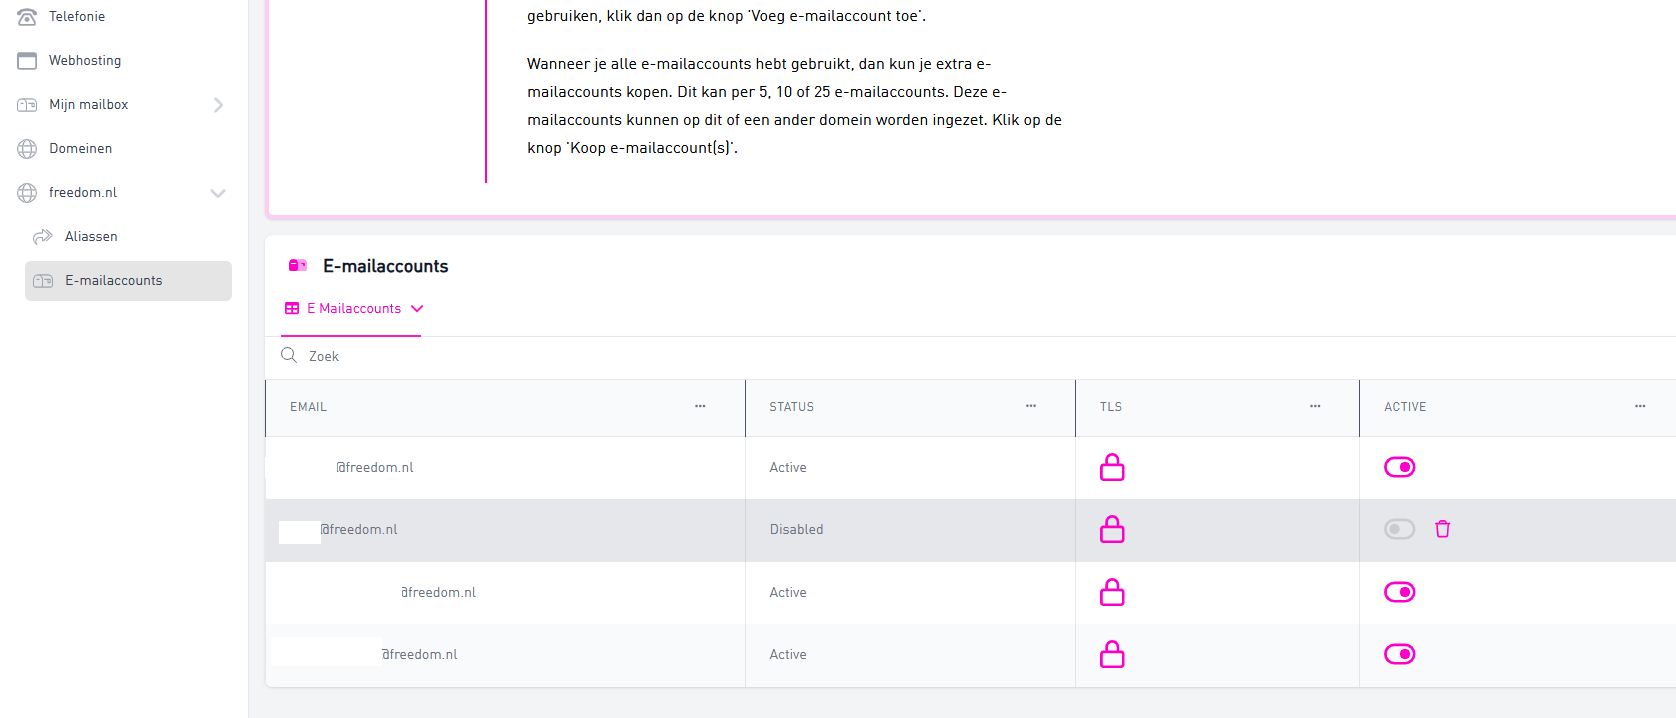The image size is (1676, 718).
Task: Open Telefonie in the sidebar
Action: 77,17
